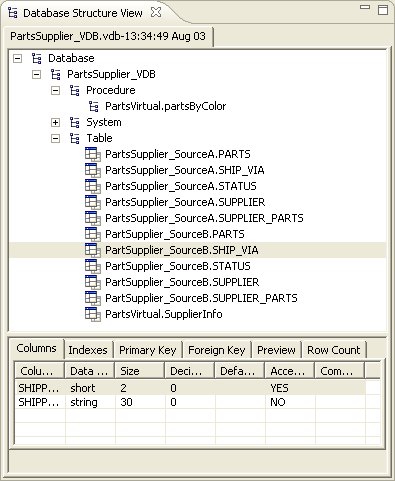Minimize the Database Structure View panel
The image size is (395, 481).
[x=365, y=7]
